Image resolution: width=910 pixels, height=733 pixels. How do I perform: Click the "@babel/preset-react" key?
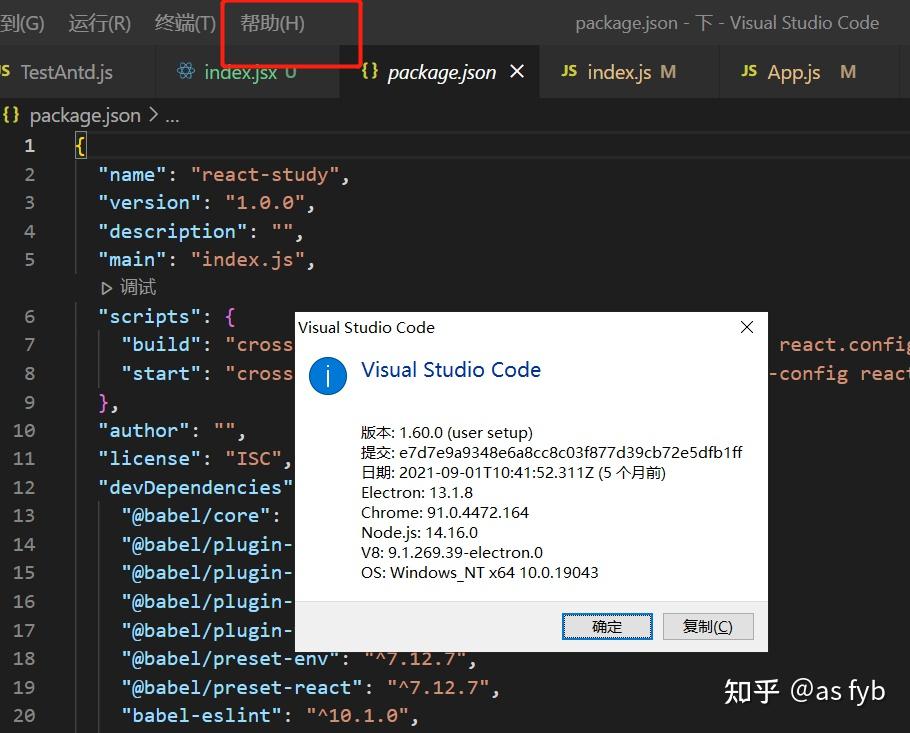coord(242,688)
